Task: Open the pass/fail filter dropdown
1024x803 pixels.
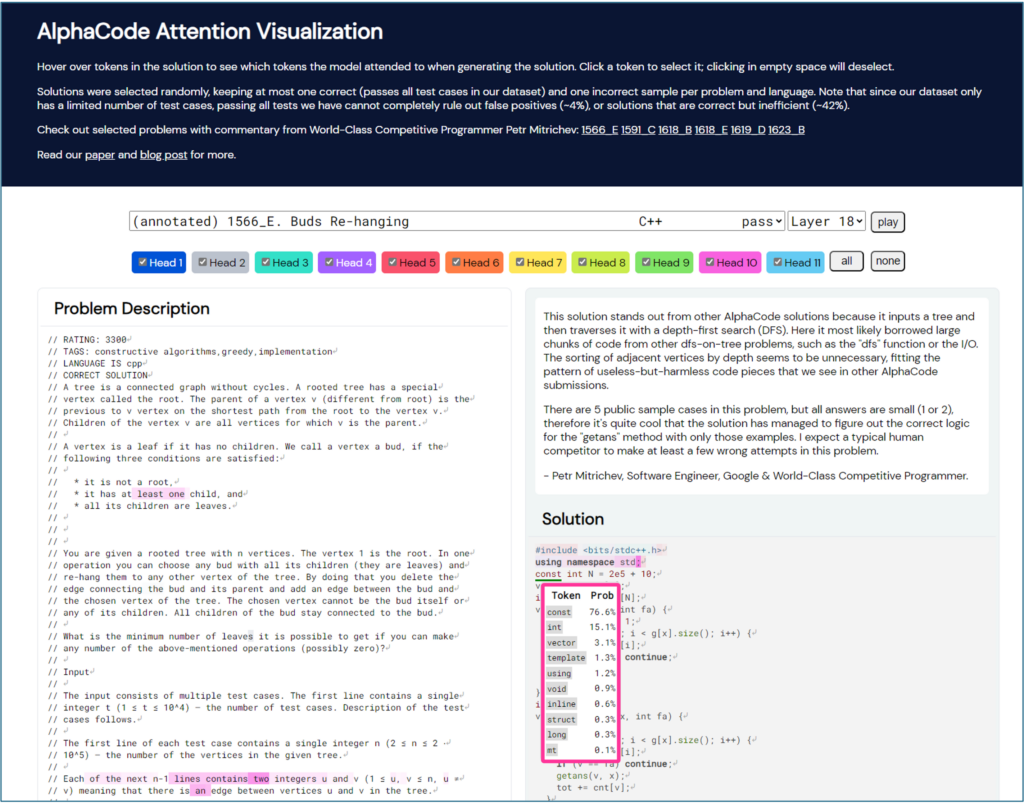Action: [x=771, y=220]
